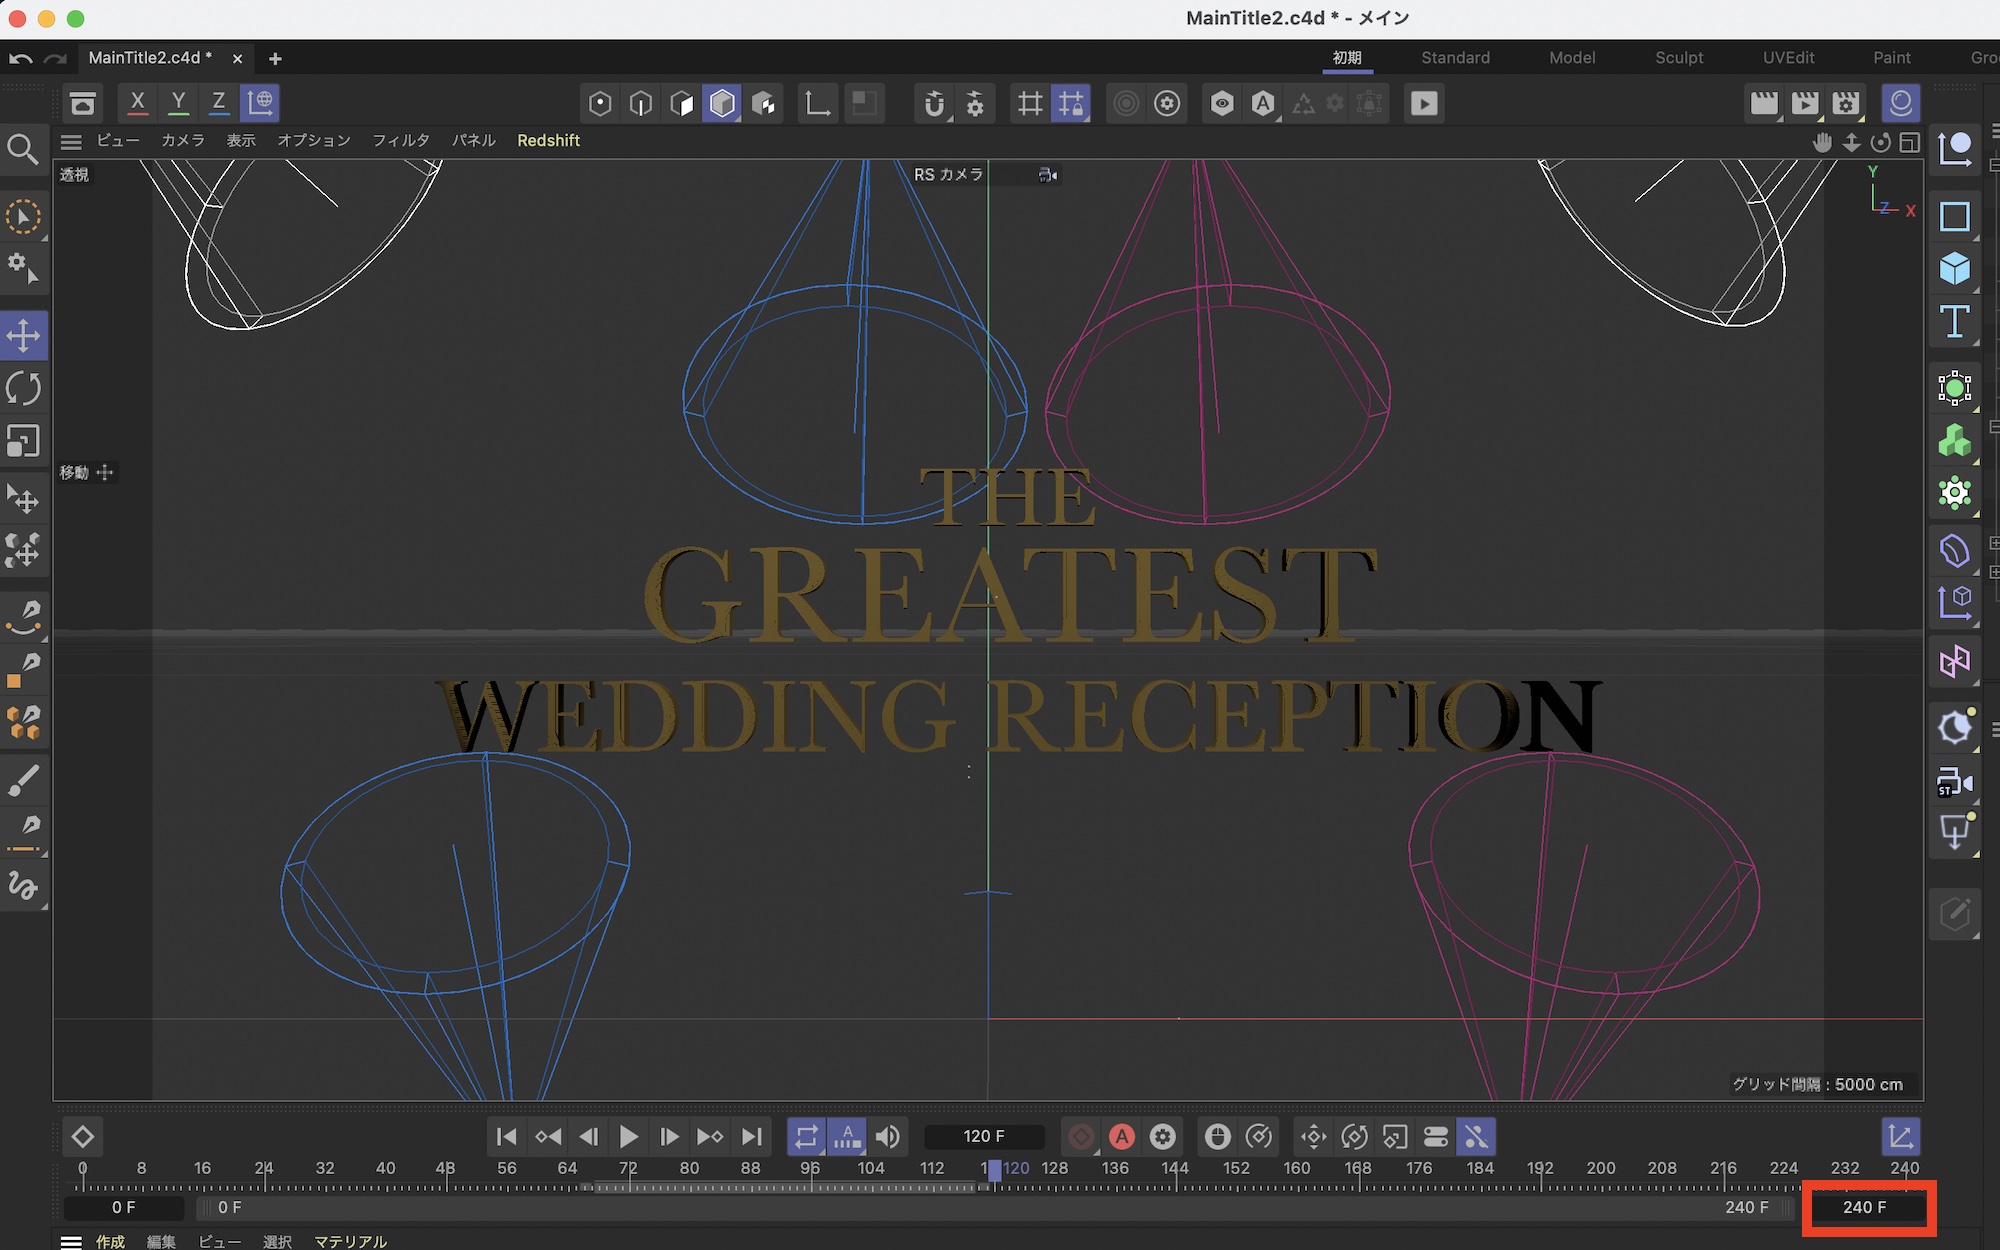The width and height of the screenshot is (2000, 1250).
Task: Select the Scale tool
Action: (24, 441)
